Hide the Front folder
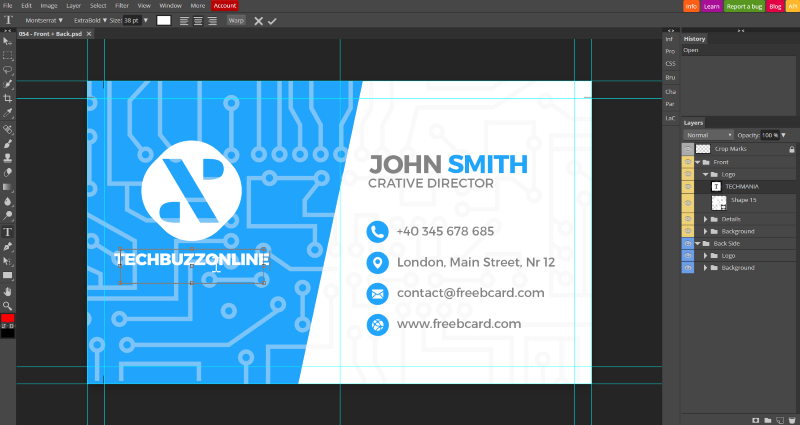 [688, 162]
